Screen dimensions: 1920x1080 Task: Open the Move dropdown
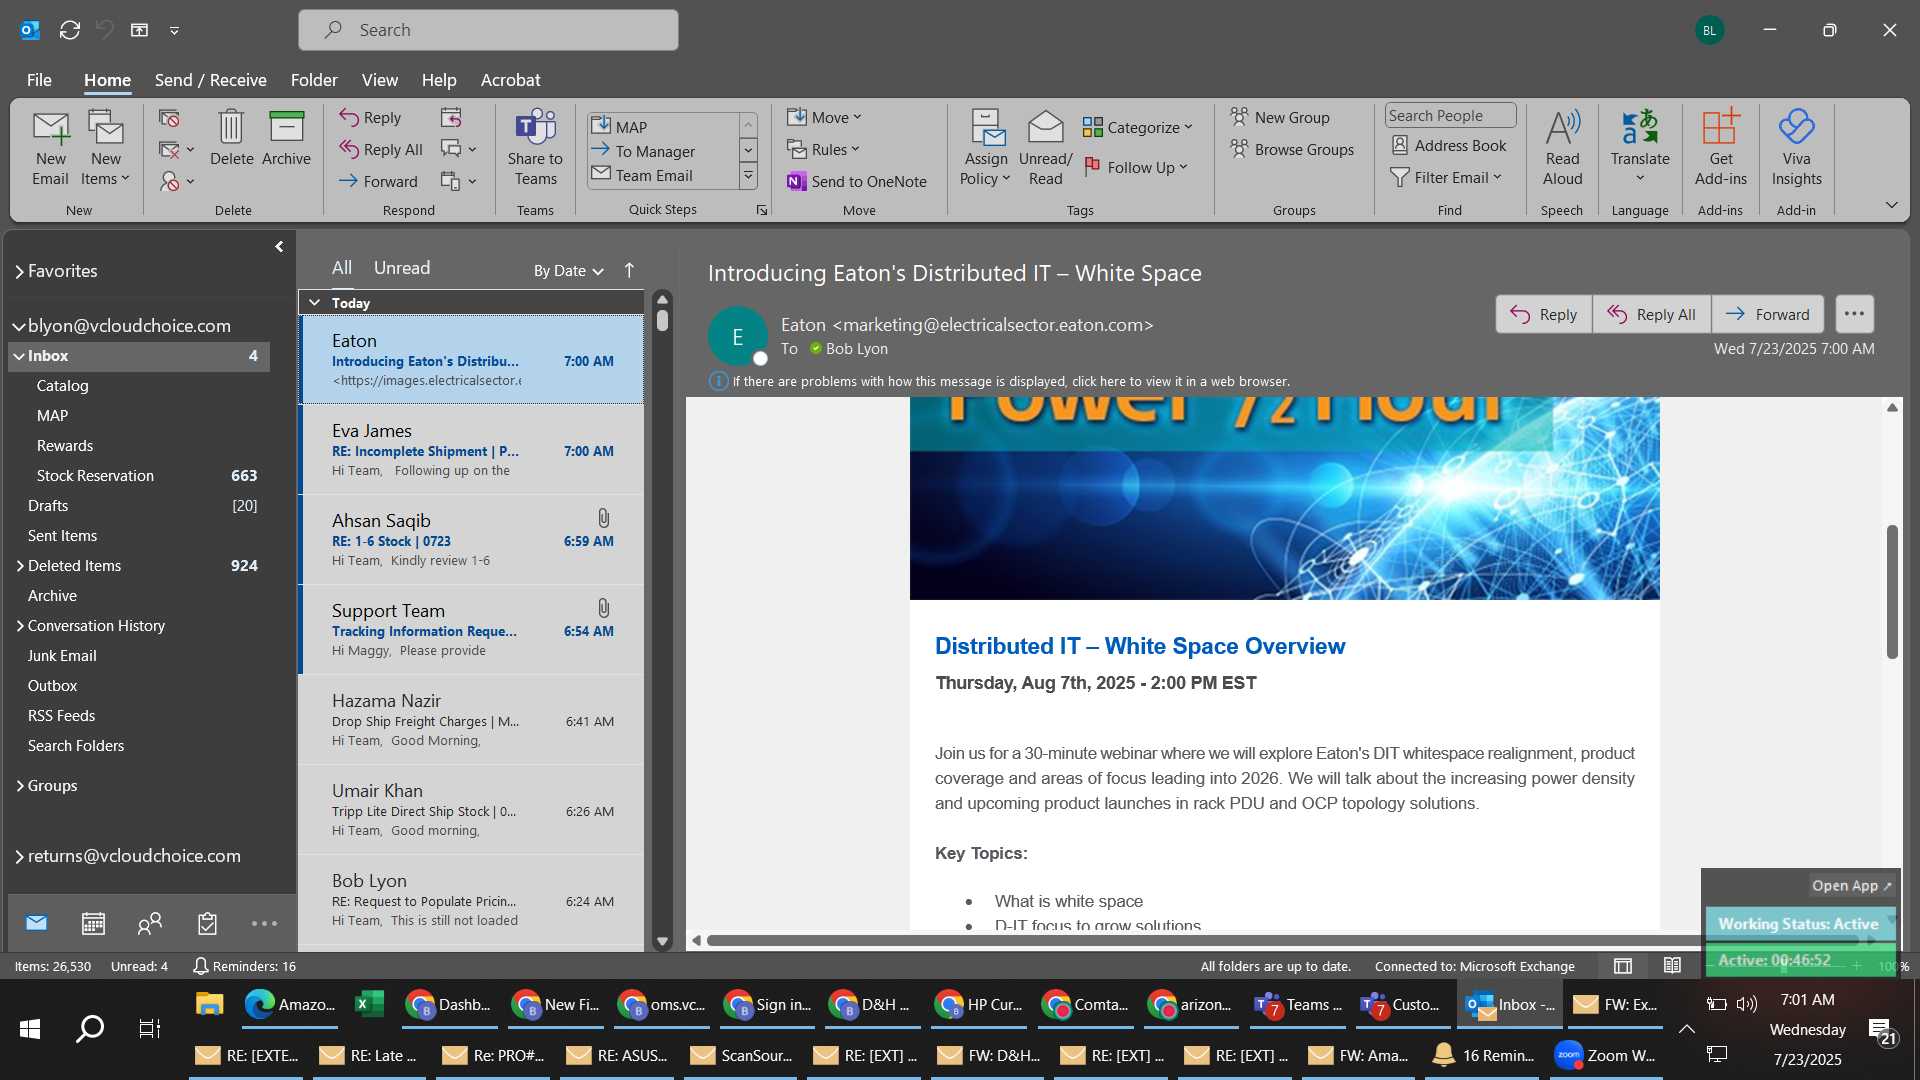tap(824, 117)
